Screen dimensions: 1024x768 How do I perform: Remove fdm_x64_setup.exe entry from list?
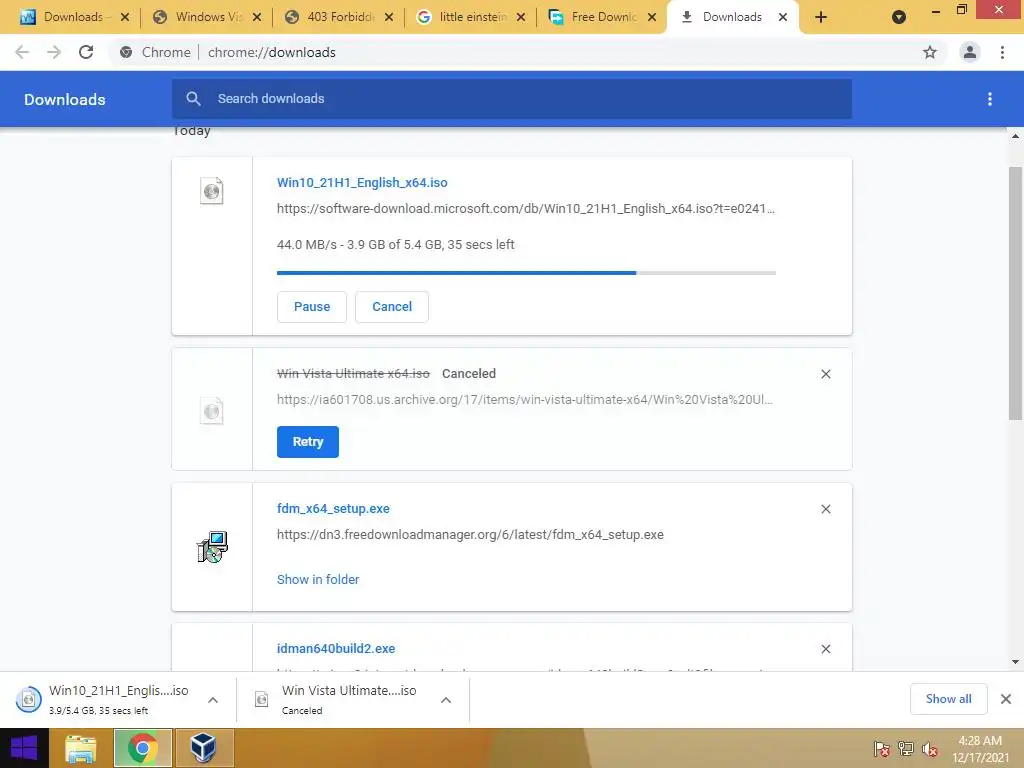tap(825, 509)
